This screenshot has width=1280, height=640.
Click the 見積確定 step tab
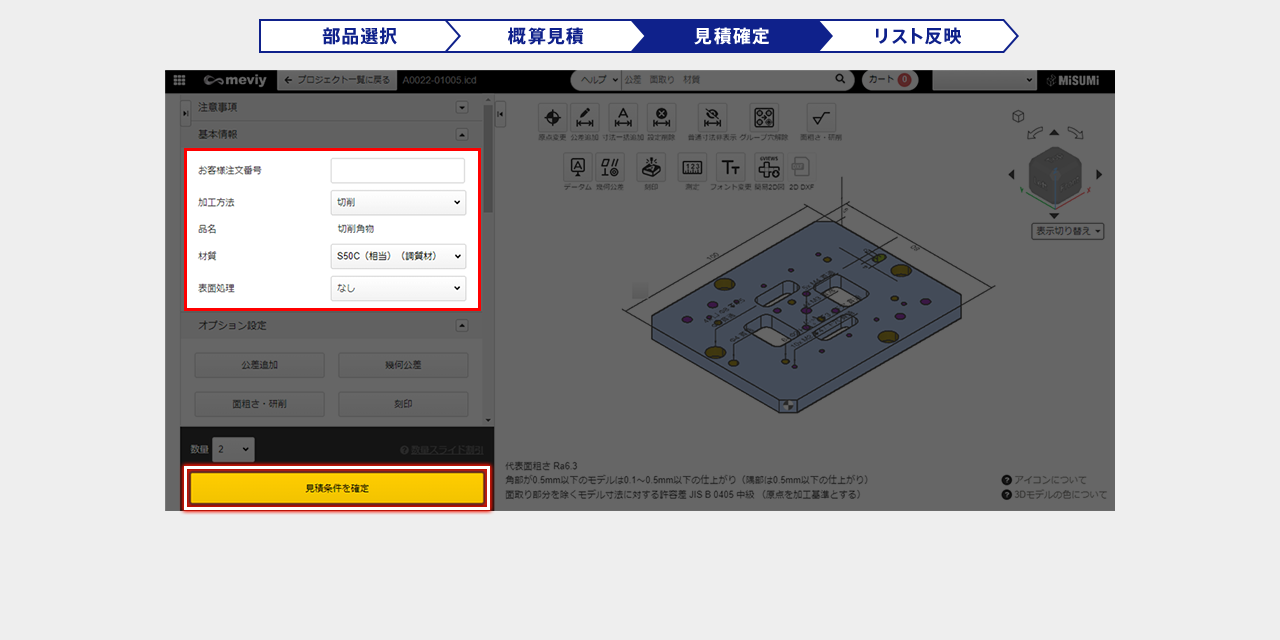tap(731, 36)
